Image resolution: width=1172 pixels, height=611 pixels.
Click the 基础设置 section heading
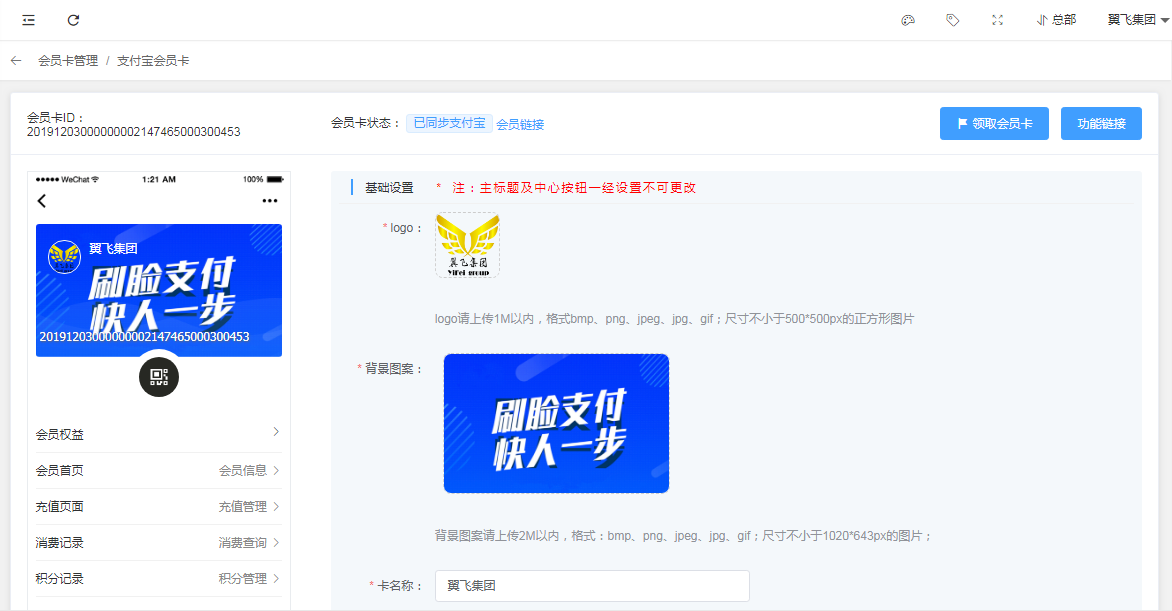click(389, 188)
